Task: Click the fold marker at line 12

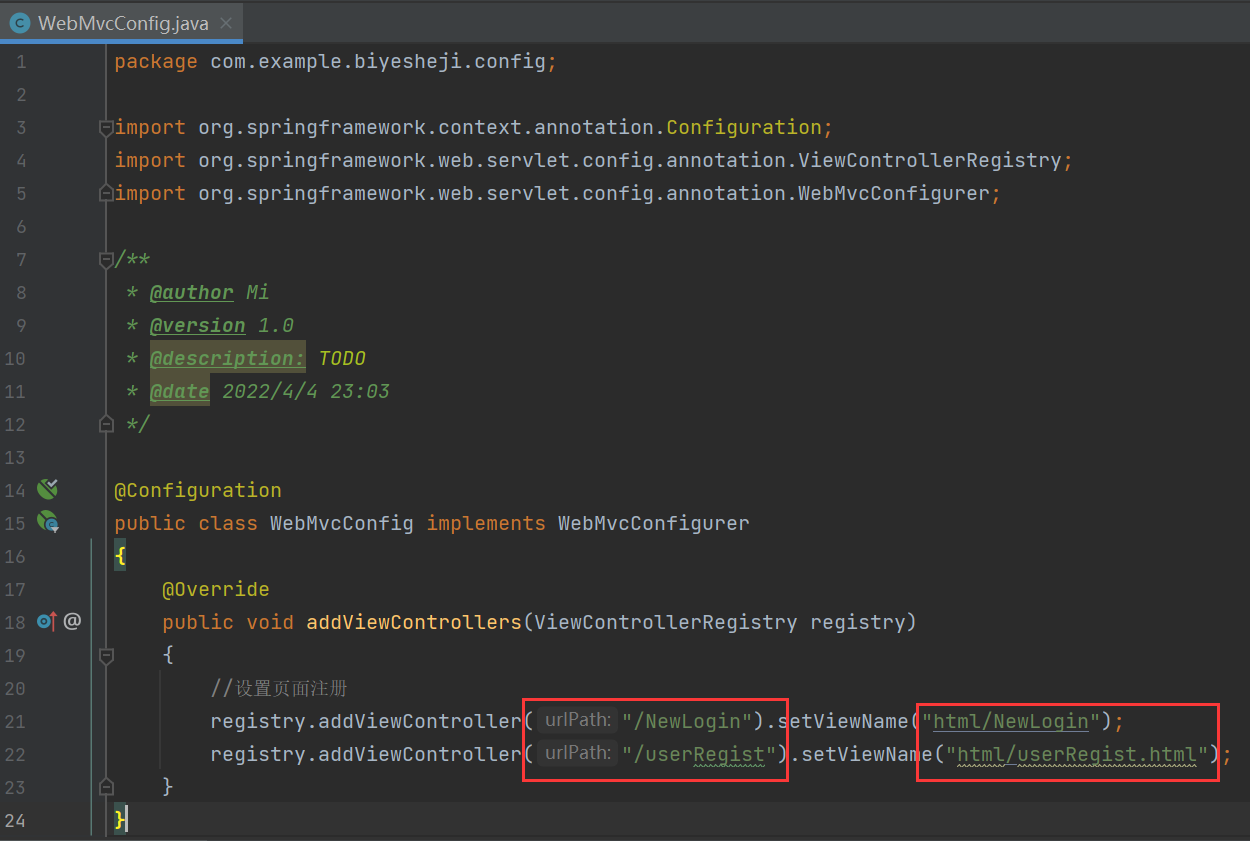Action: coord(107,424)
